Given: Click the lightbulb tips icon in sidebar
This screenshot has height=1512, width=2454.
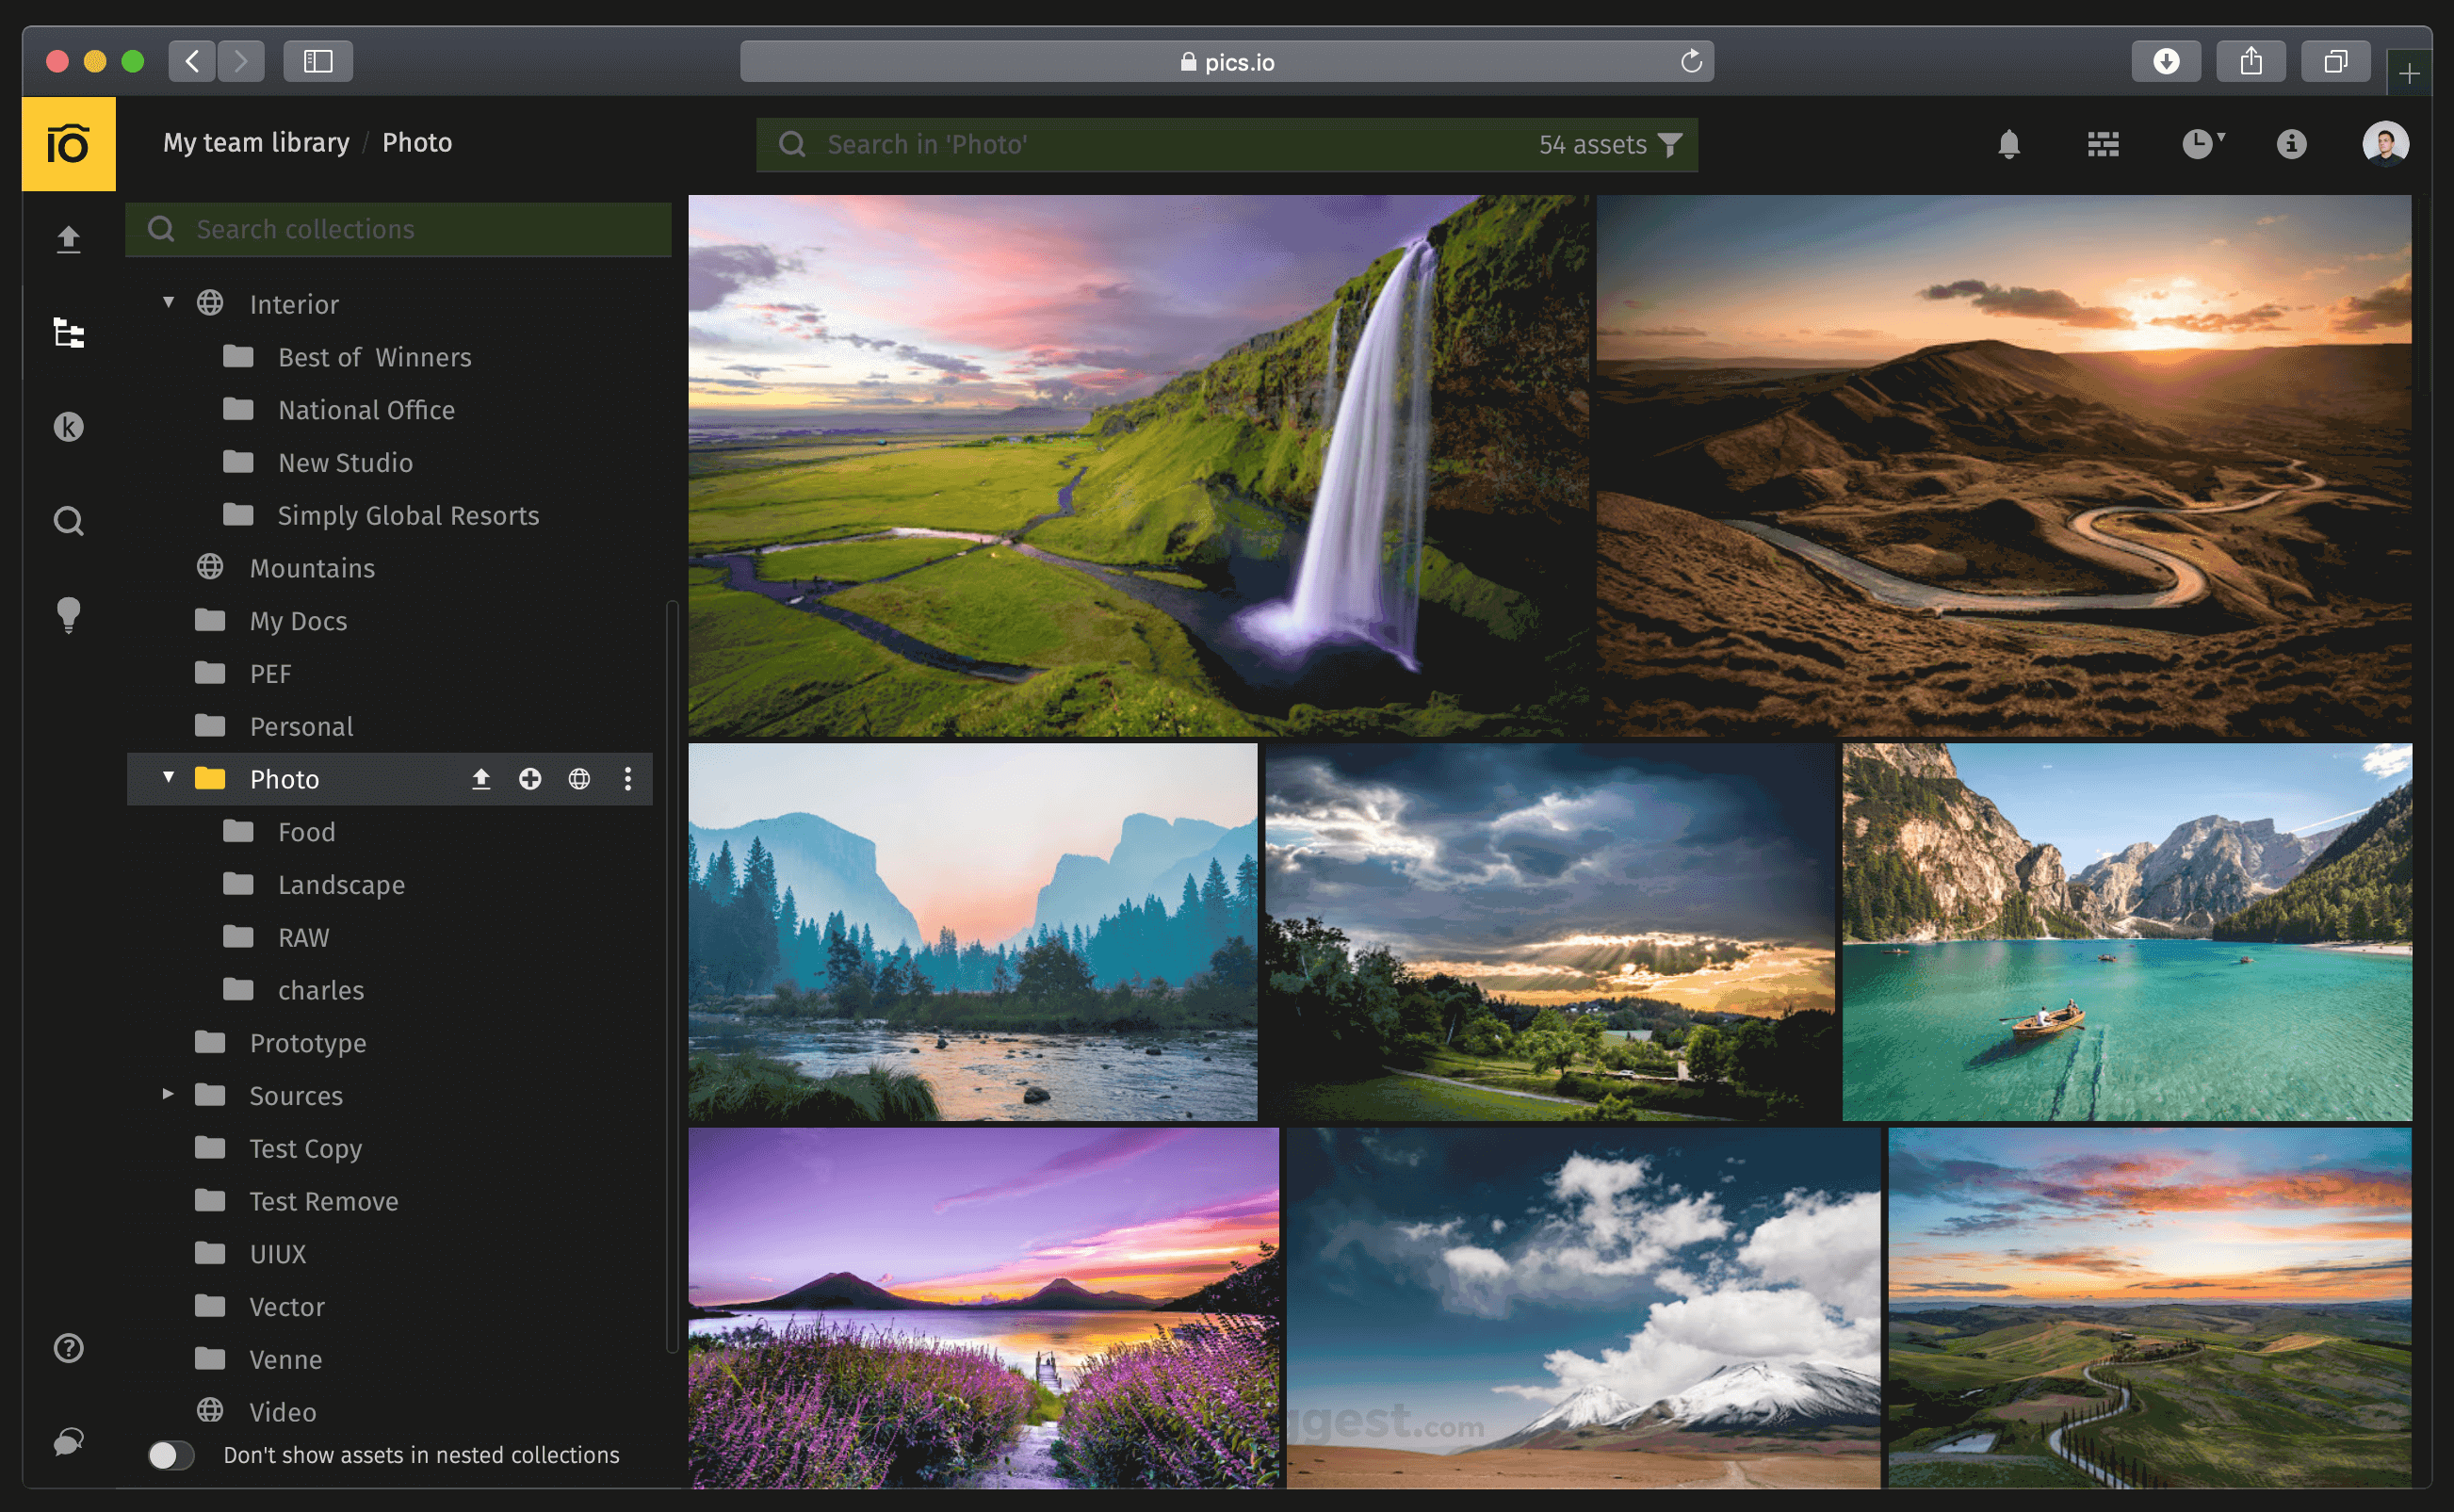Looking at the screenshot, I should point(68,614).
